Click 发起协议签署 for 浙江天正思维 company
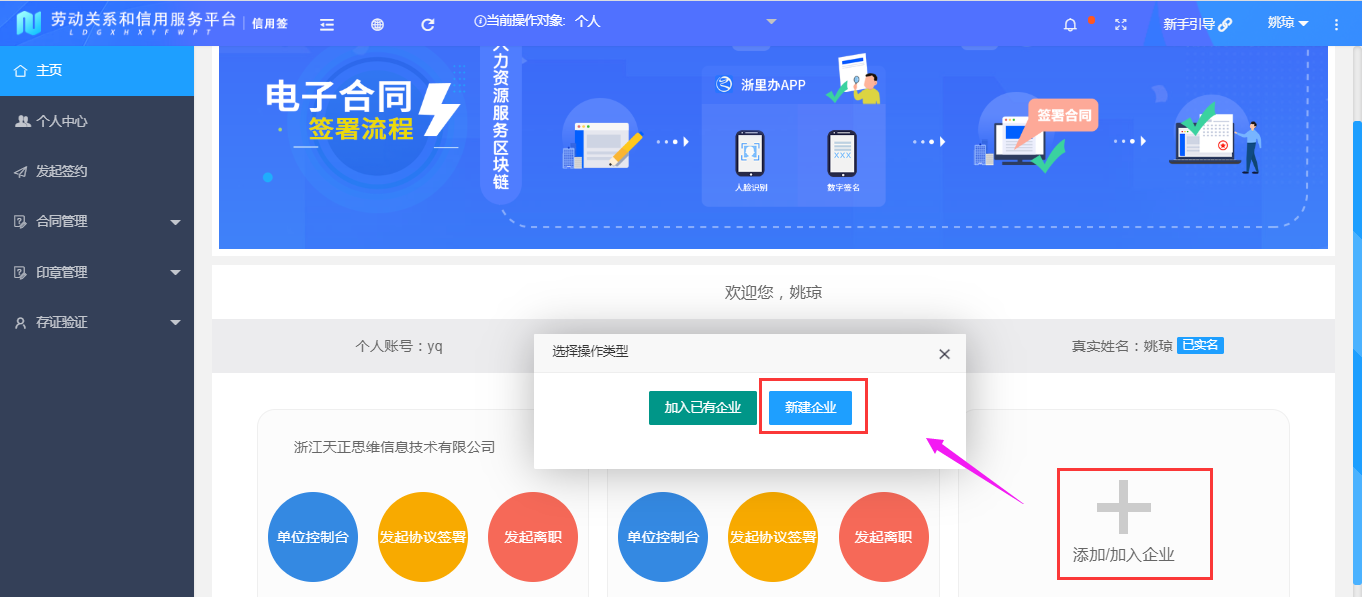This screenshot has height=597, width=1362. point(423,537)
